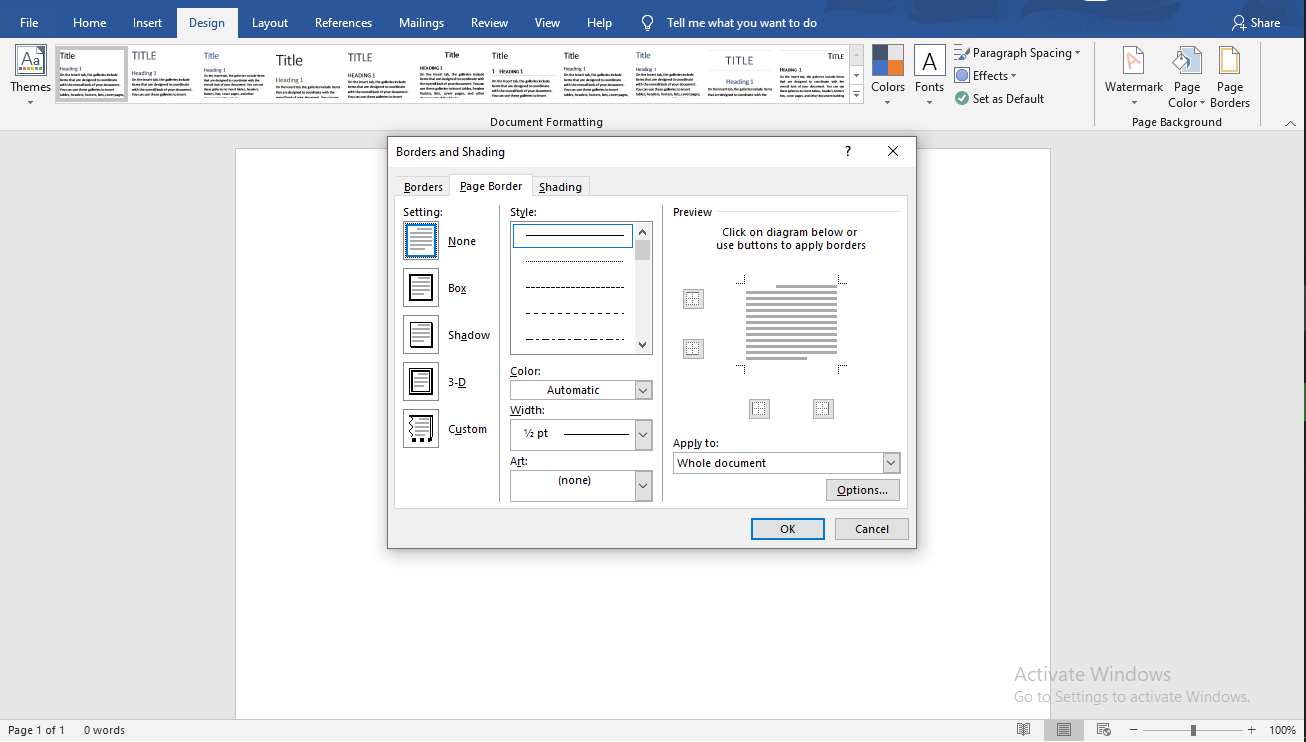1306x742 pixels.
Task: Toggle the top border preview button
Action: [x=693, y=299]
